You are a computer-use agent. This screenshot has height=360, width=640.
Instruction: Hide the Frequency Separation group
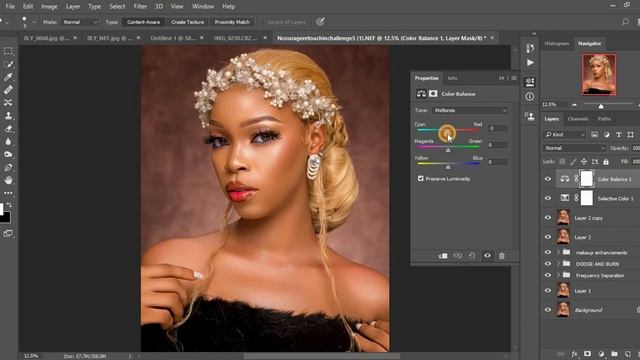(x=548, y=275)
